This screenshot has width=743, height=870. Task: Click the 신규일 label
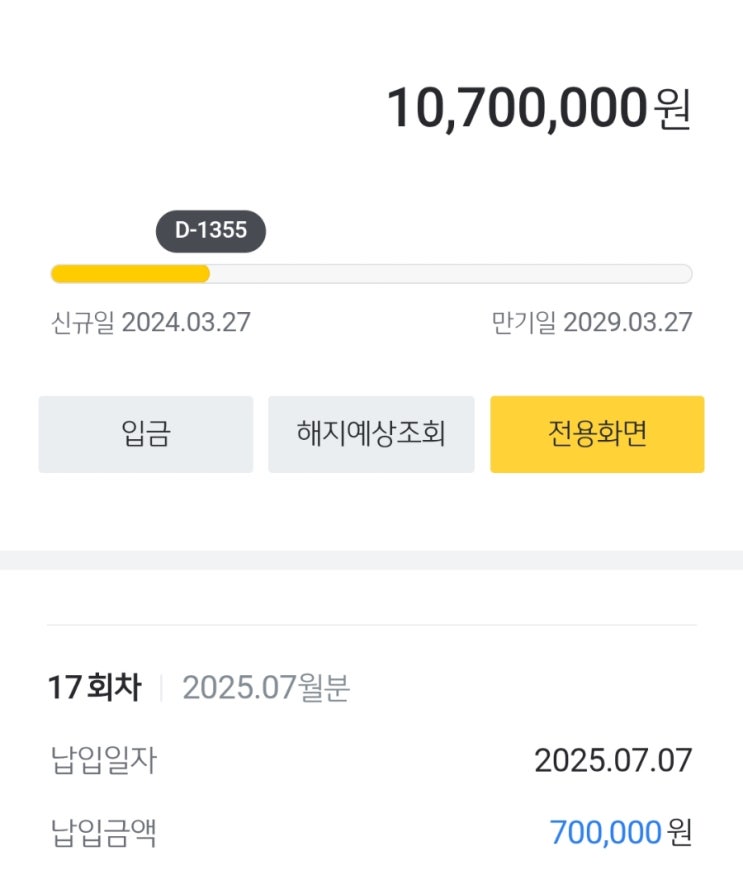tap(82, 323)
